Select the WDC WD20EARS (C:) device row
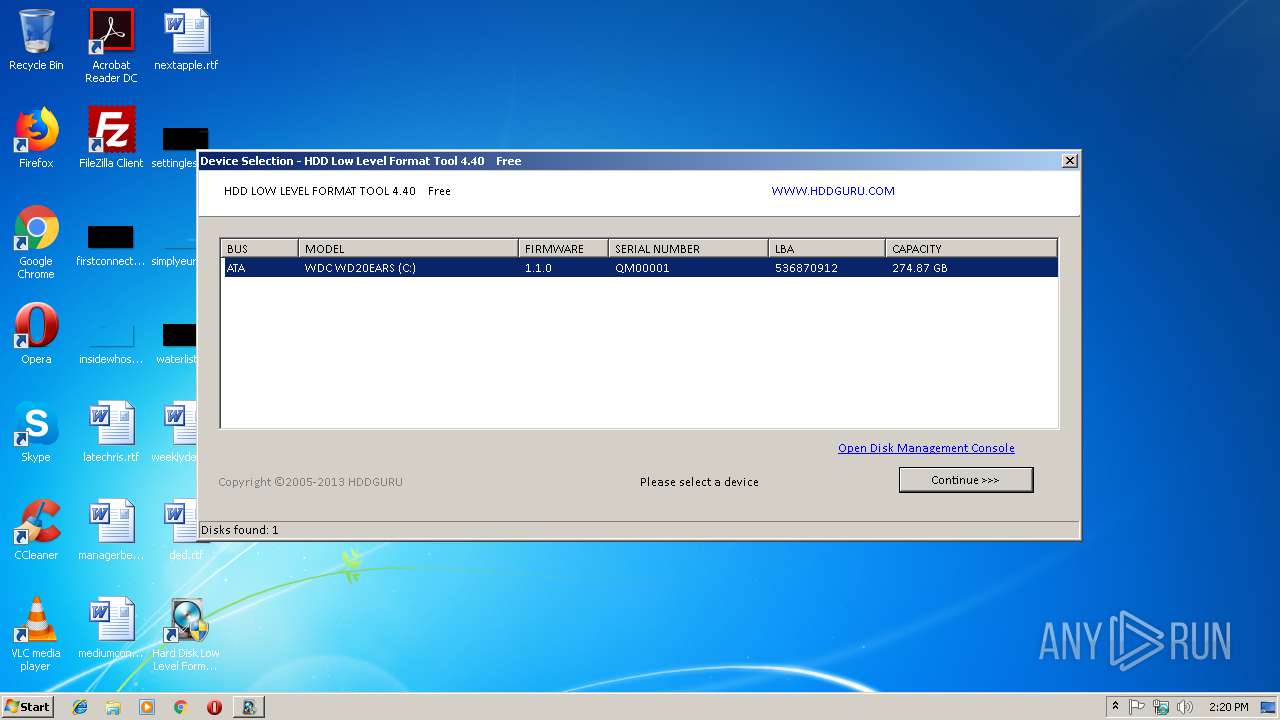This screenshot has width=1280, height=720. (639, 268)
